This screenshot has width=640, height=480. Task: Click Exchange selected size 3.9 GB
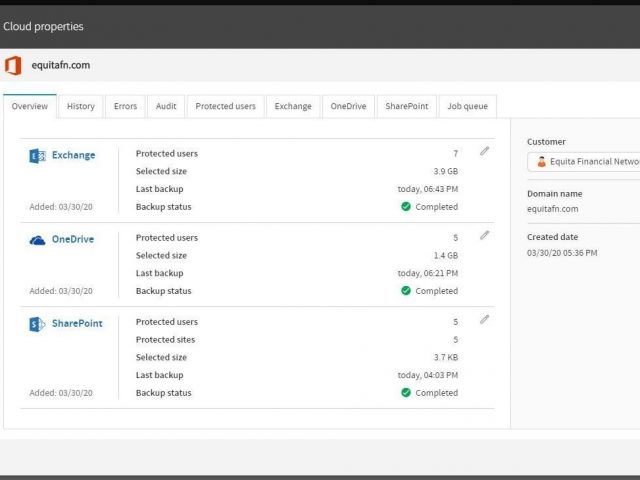pos(446,171)
